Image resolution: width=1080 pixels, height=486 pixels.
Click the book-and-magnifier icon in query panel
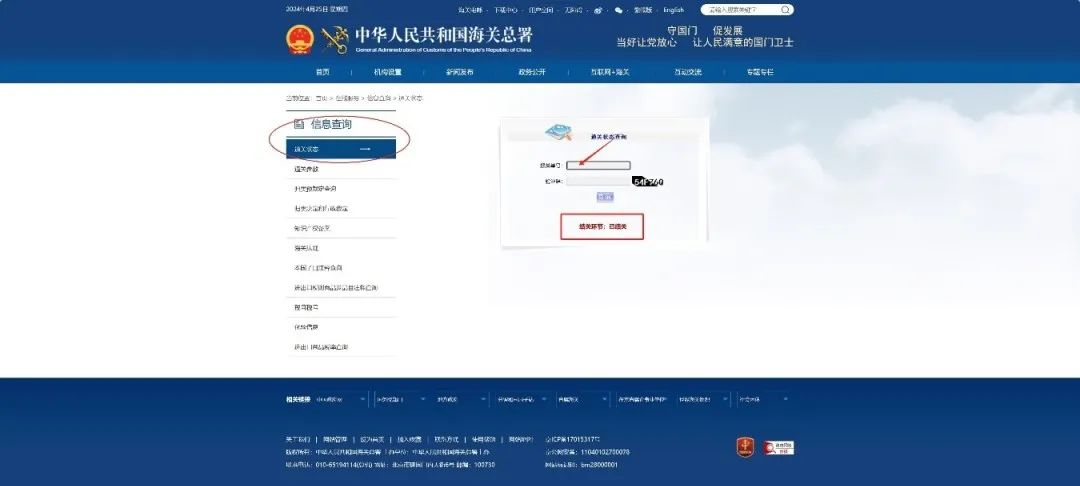click(x=559, y=131)
